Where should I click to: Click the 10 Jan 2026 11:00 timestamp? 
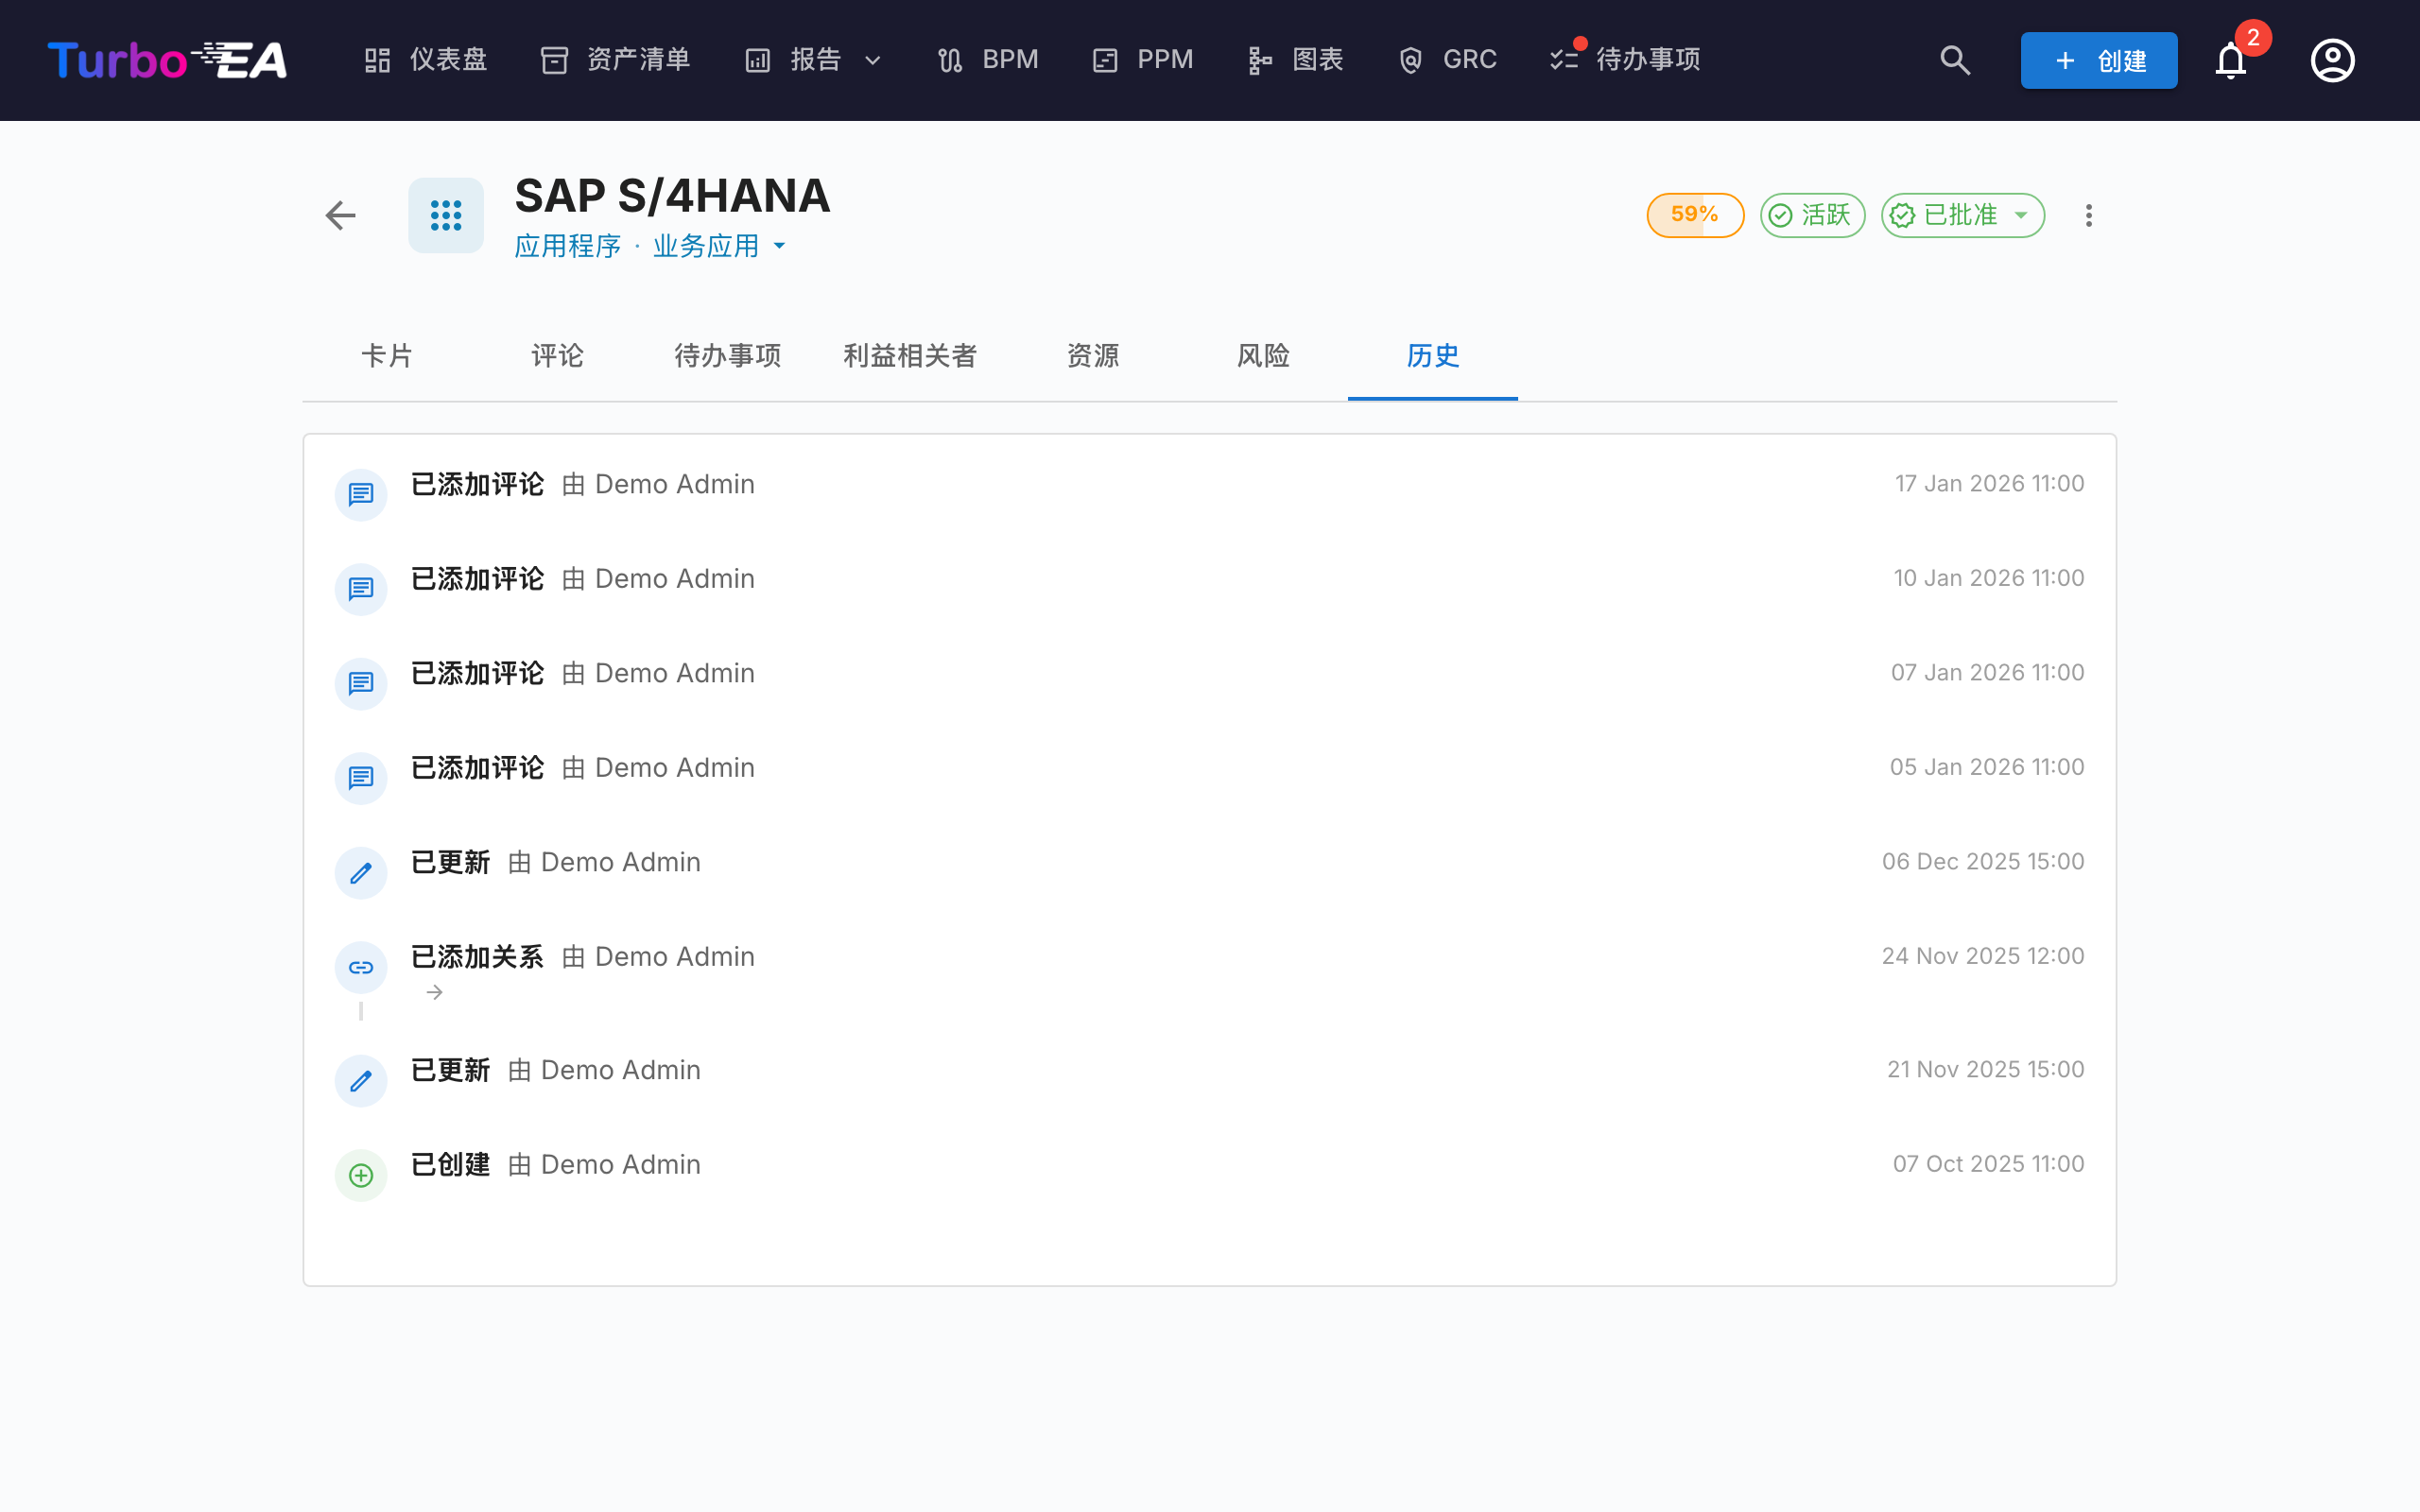point(1988,578)
